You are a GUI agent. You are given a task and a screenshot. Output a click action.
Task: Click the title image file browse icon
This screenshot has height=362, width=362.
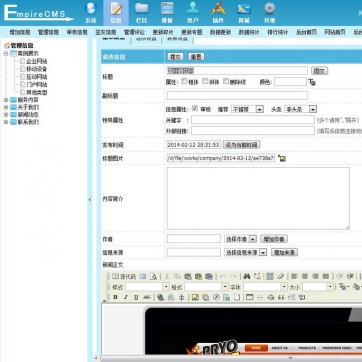(x=282, y=158)
